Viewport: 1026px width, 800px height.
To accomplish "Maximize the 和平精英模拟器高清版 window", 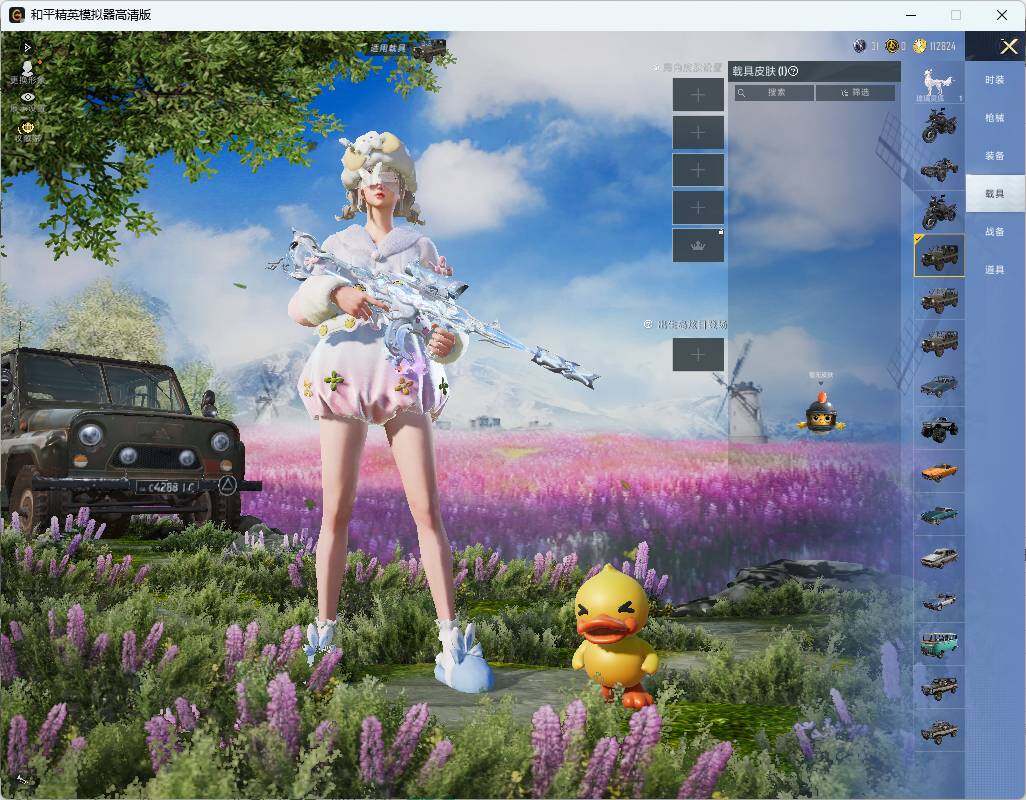I will [956, 15].
